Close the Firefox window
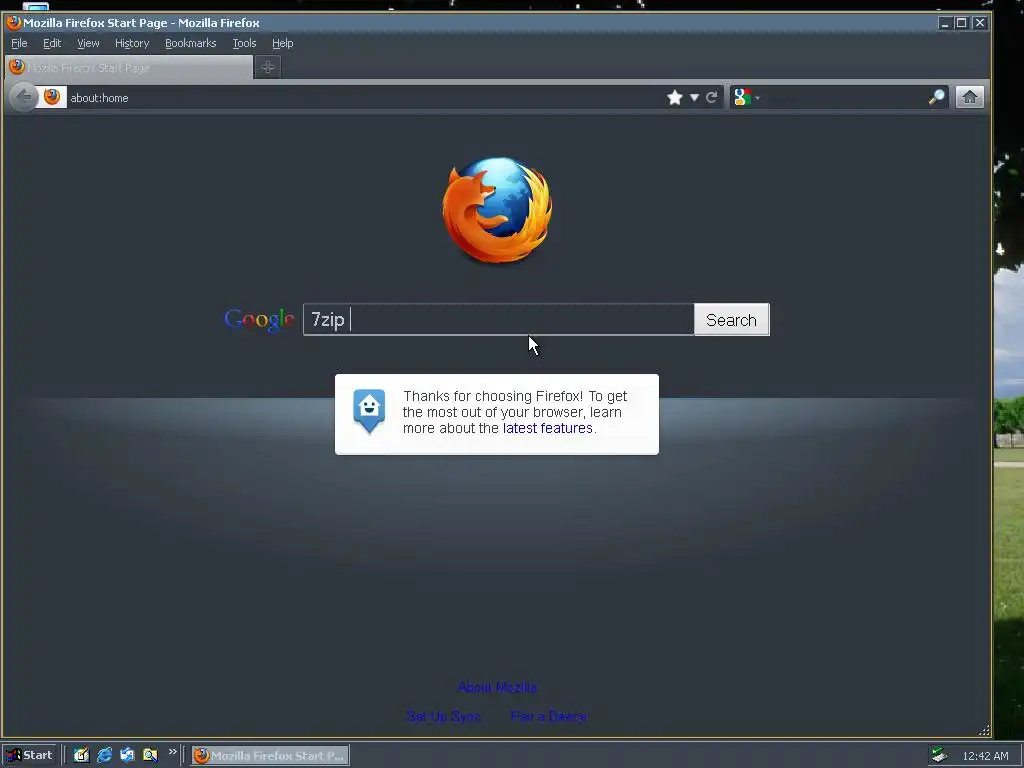Screen dimensions: 1024x768 point(980,23)
